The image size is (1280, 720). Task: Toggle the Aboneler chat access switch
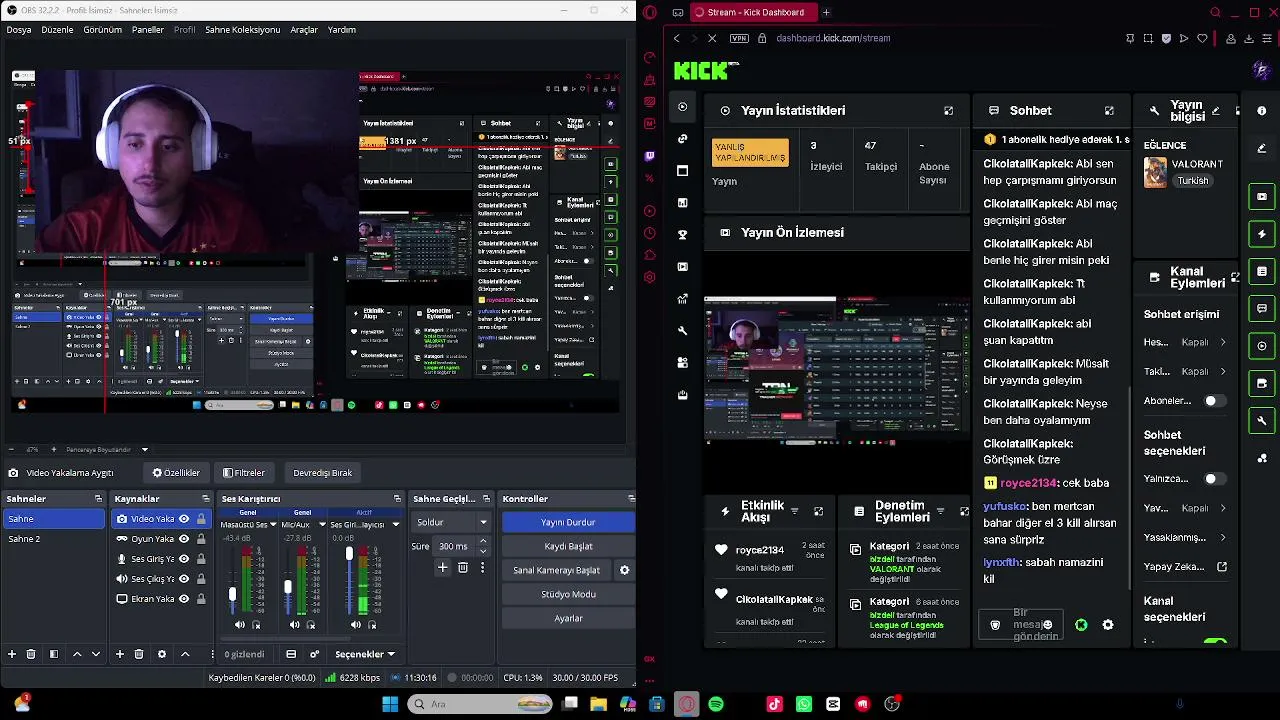[x=1214, y=401]
